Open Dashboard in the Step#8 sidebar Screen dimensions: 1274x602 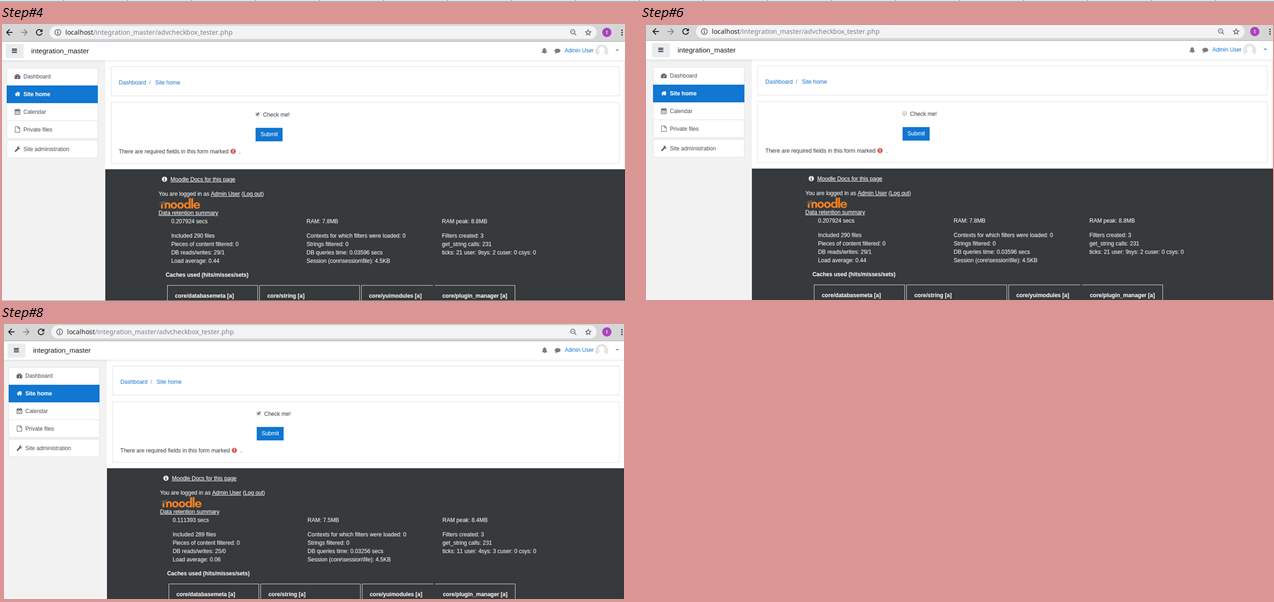coord(54,376)
